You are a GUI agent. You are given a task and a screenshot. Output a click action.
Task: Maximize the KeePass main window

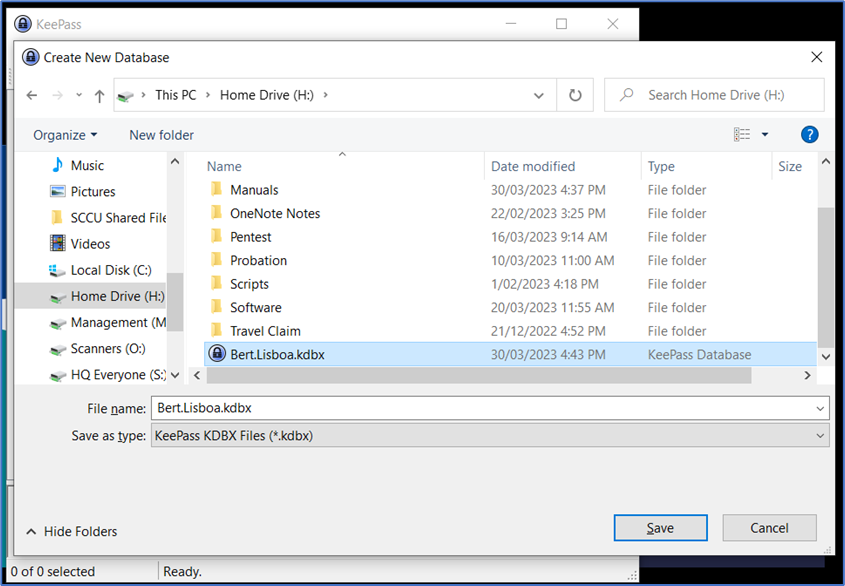[562, 24]
